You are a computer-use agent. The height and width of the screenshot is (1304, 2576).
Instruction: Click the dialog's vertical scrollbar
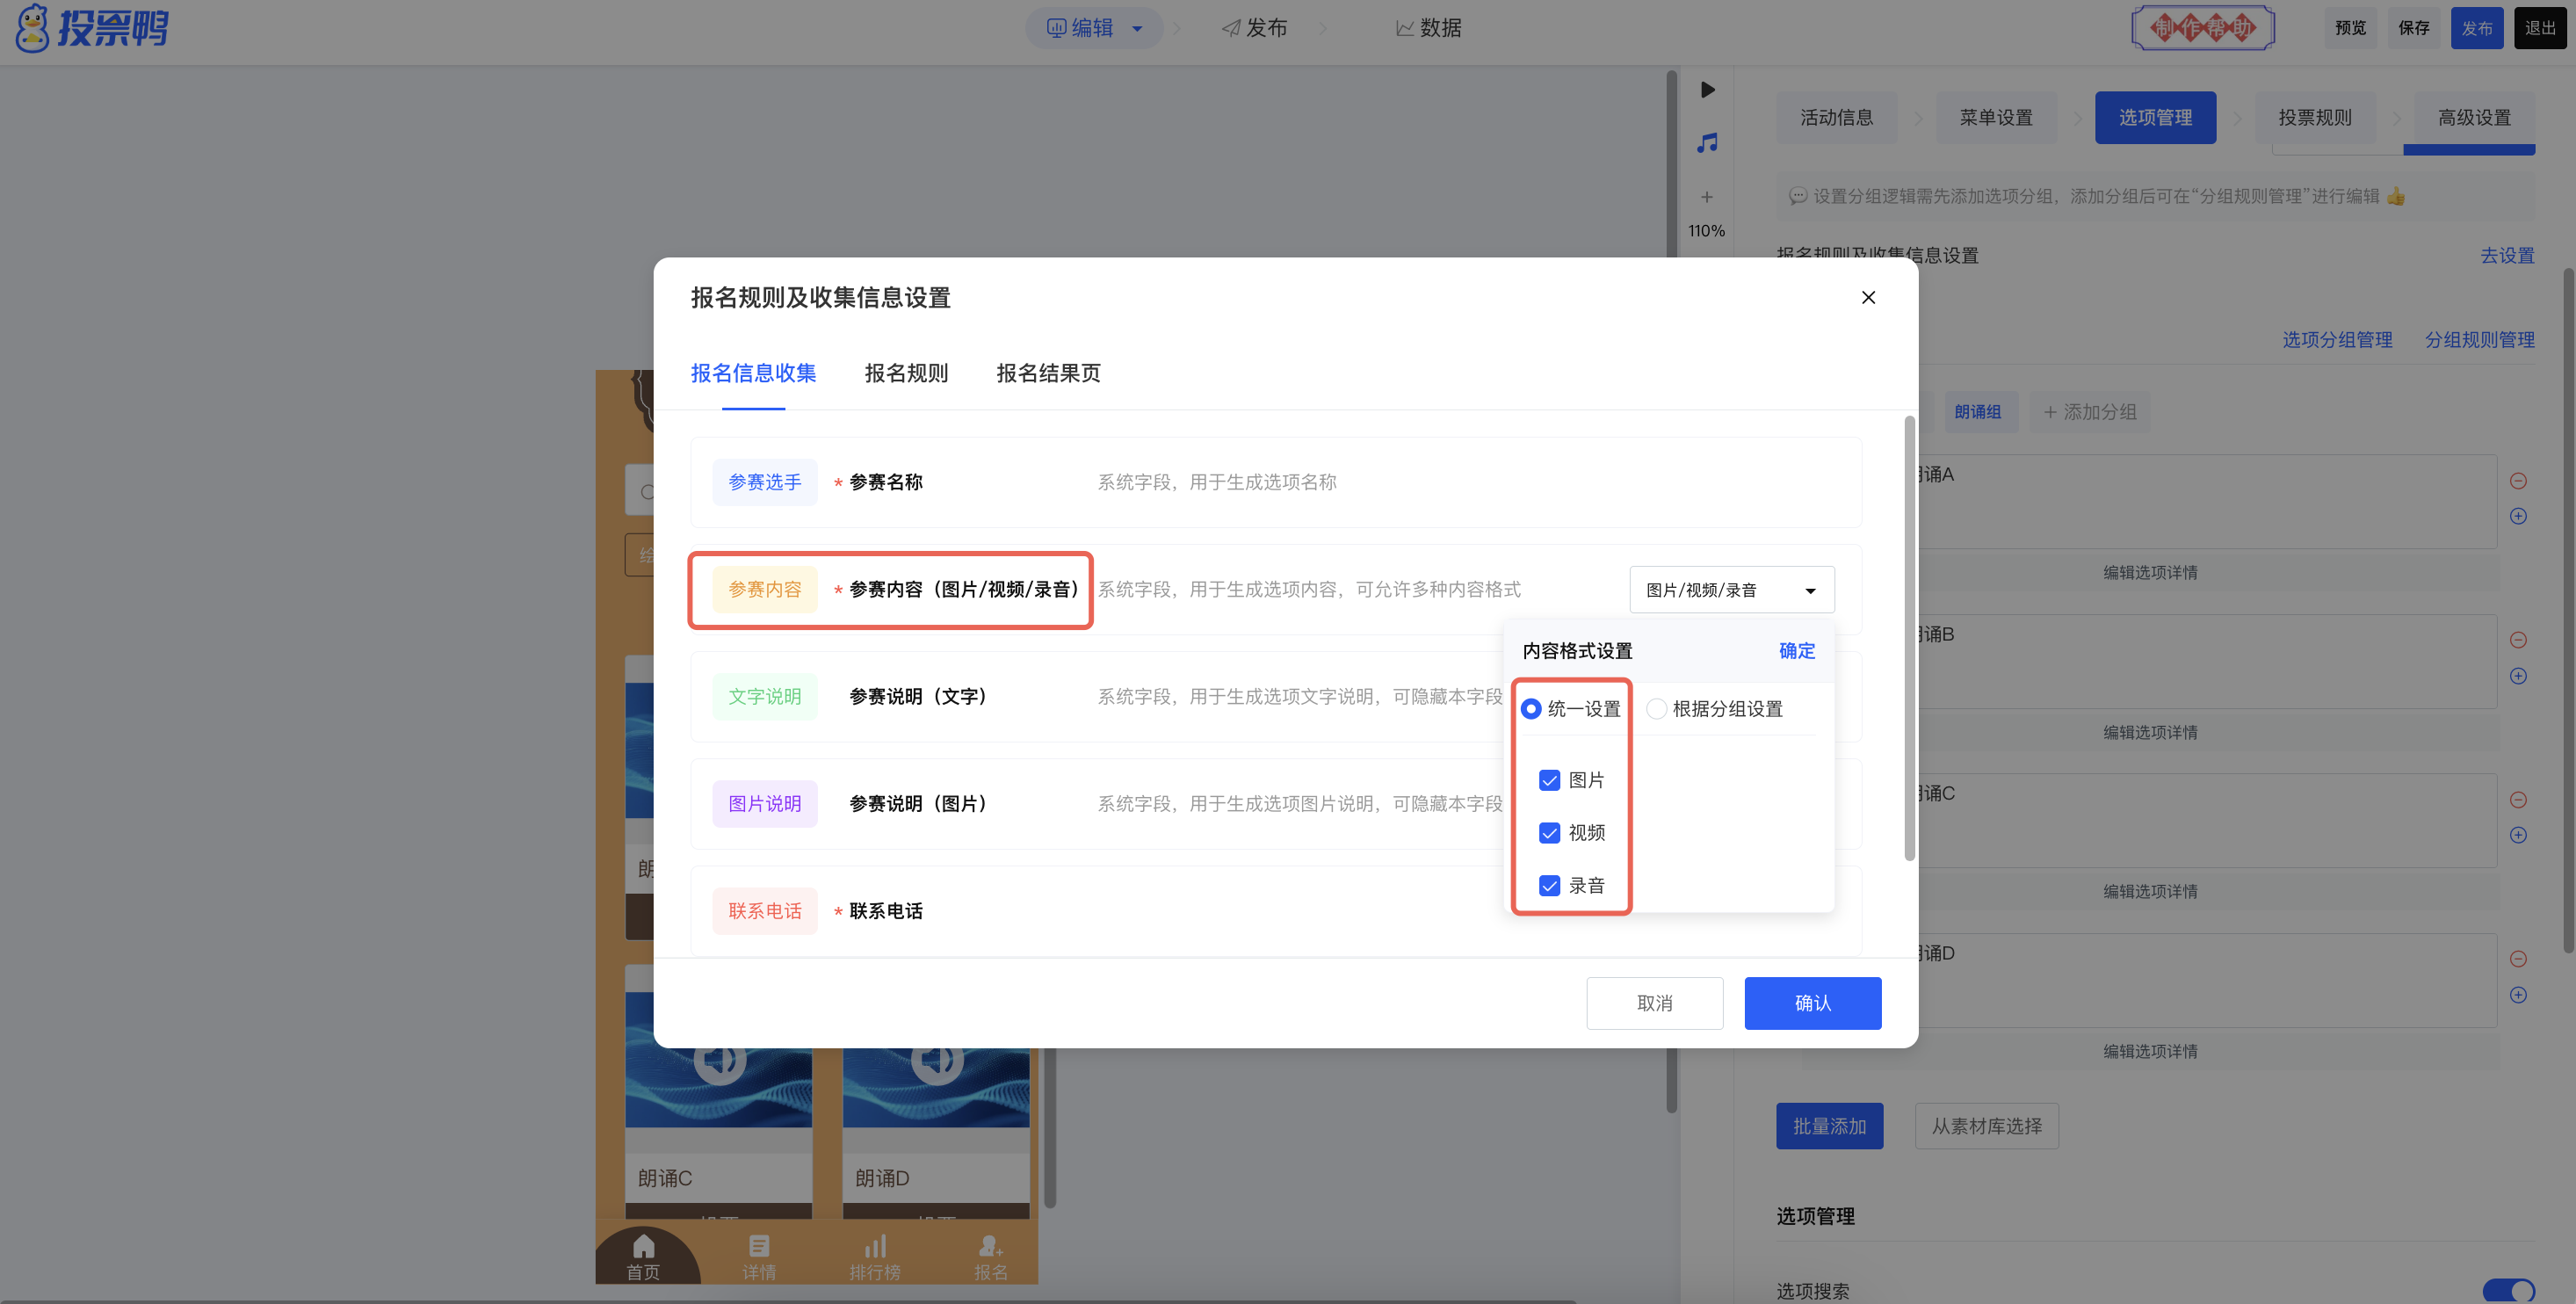pos(1909,638)
